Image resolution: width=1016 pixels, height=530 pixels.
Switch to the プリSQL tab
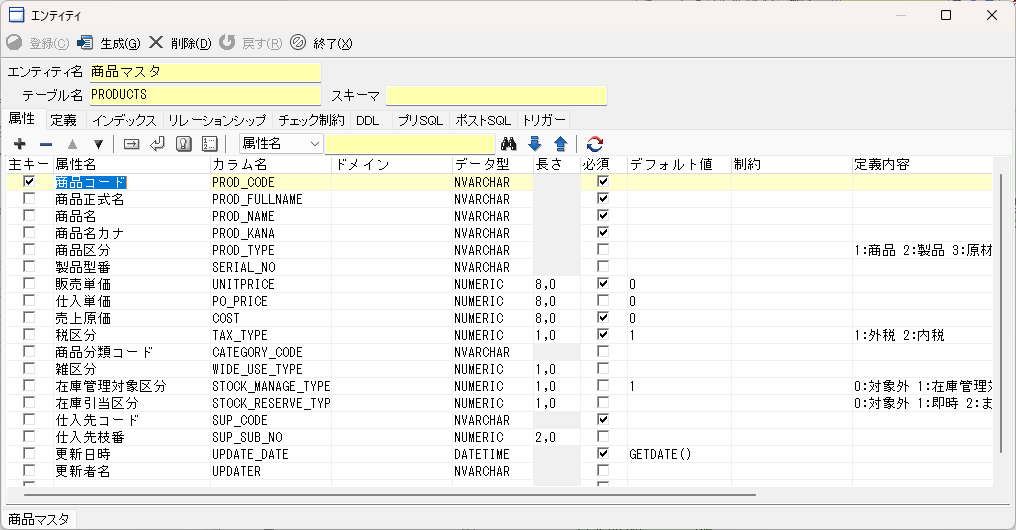[x=420, y=120]
